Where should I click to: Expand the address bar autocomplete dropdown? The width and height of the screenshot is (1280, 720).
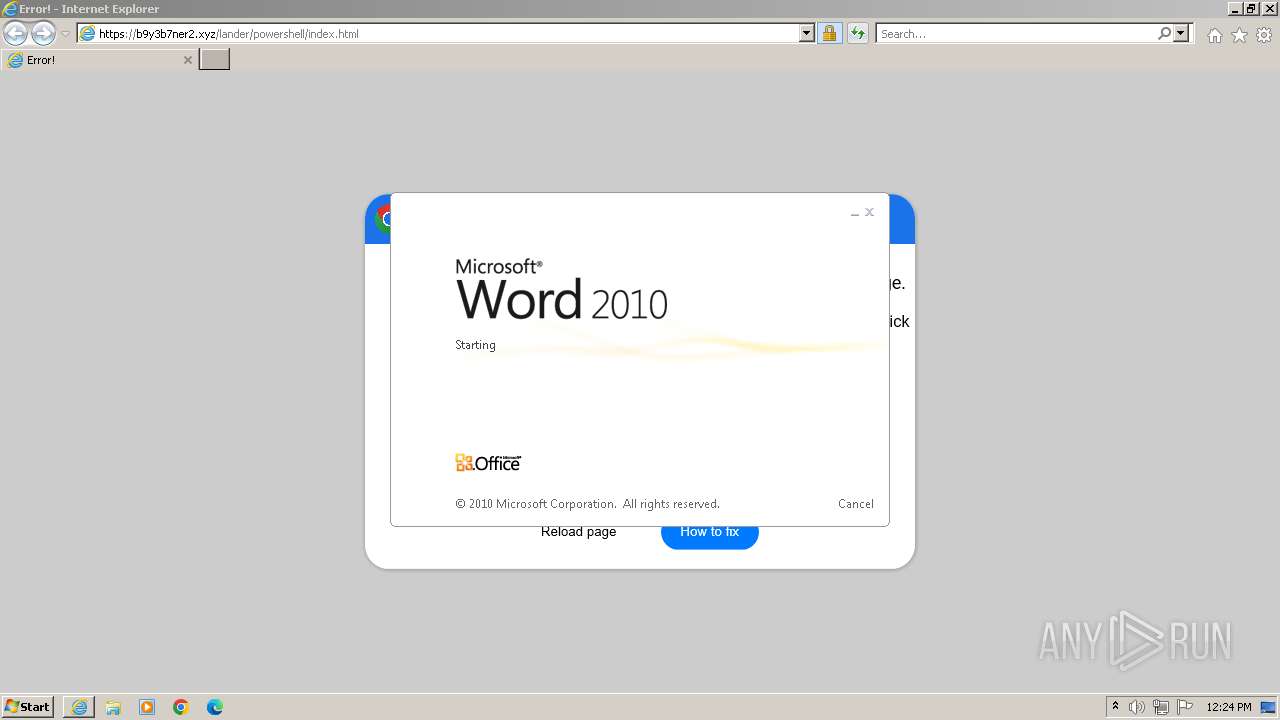coord(807,33)
